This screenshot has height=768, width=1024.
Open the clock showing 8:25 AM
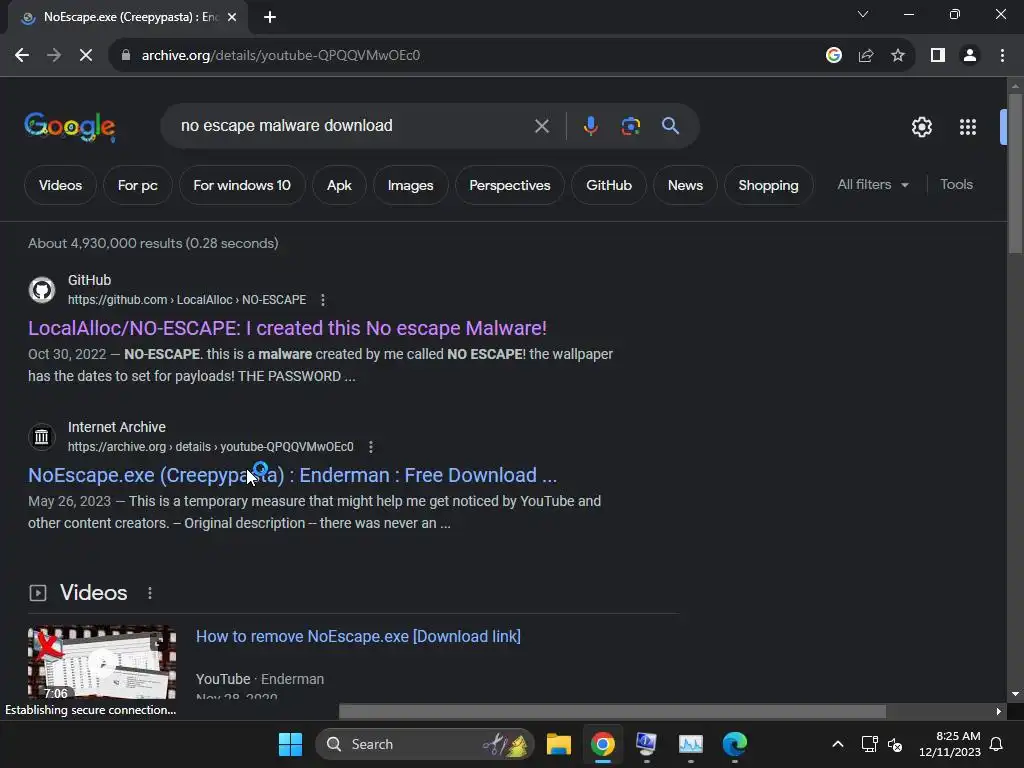pyautogui.click(x=950, y=744)
